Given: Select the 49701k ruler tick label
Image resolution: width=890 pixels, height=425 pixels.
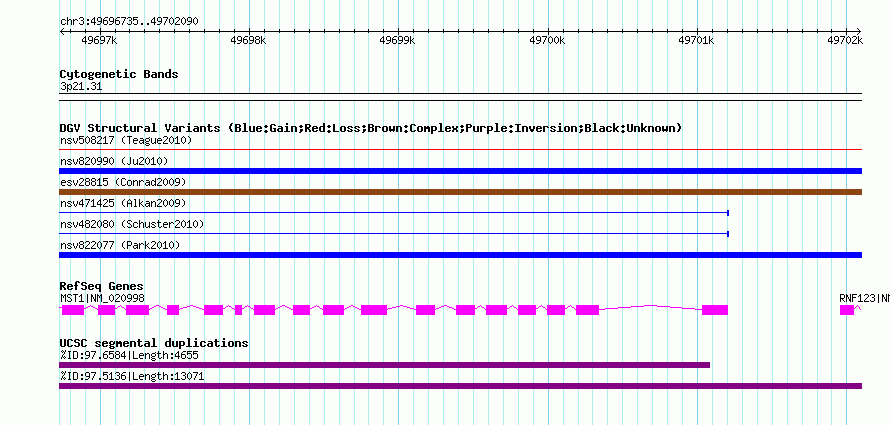Looking at the screenshot, I should tap(696, 40).
